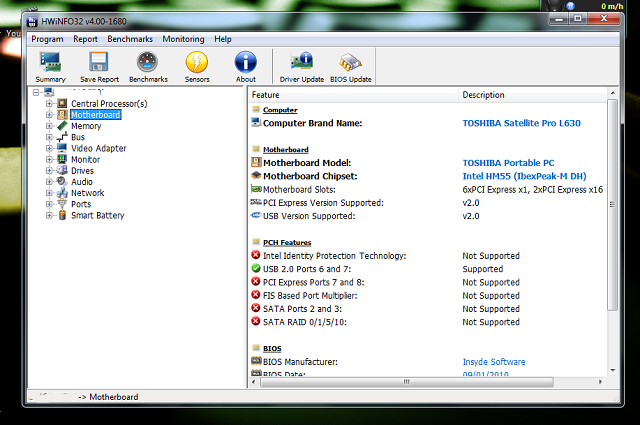Click the Video Adapter monitor icon
Viewport: 640px width, 425px height.
point(62,148)
